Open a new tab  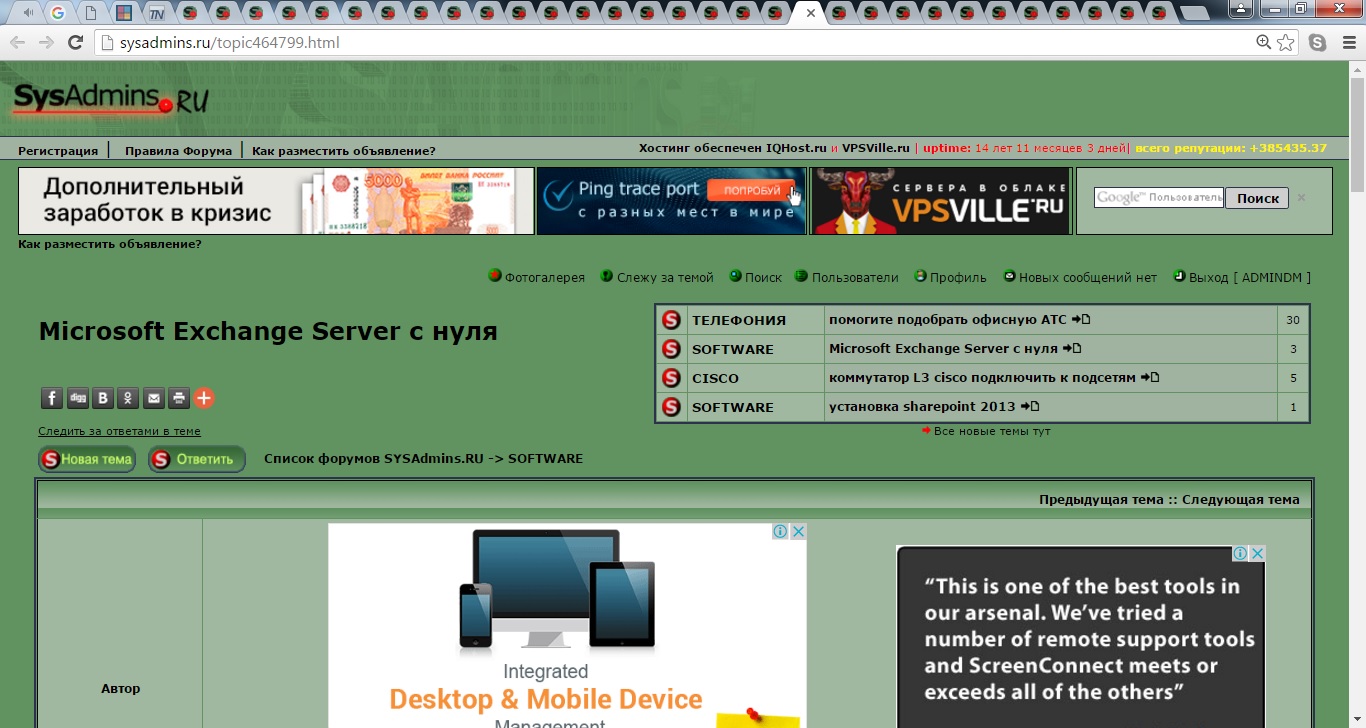click(1194, 13)
